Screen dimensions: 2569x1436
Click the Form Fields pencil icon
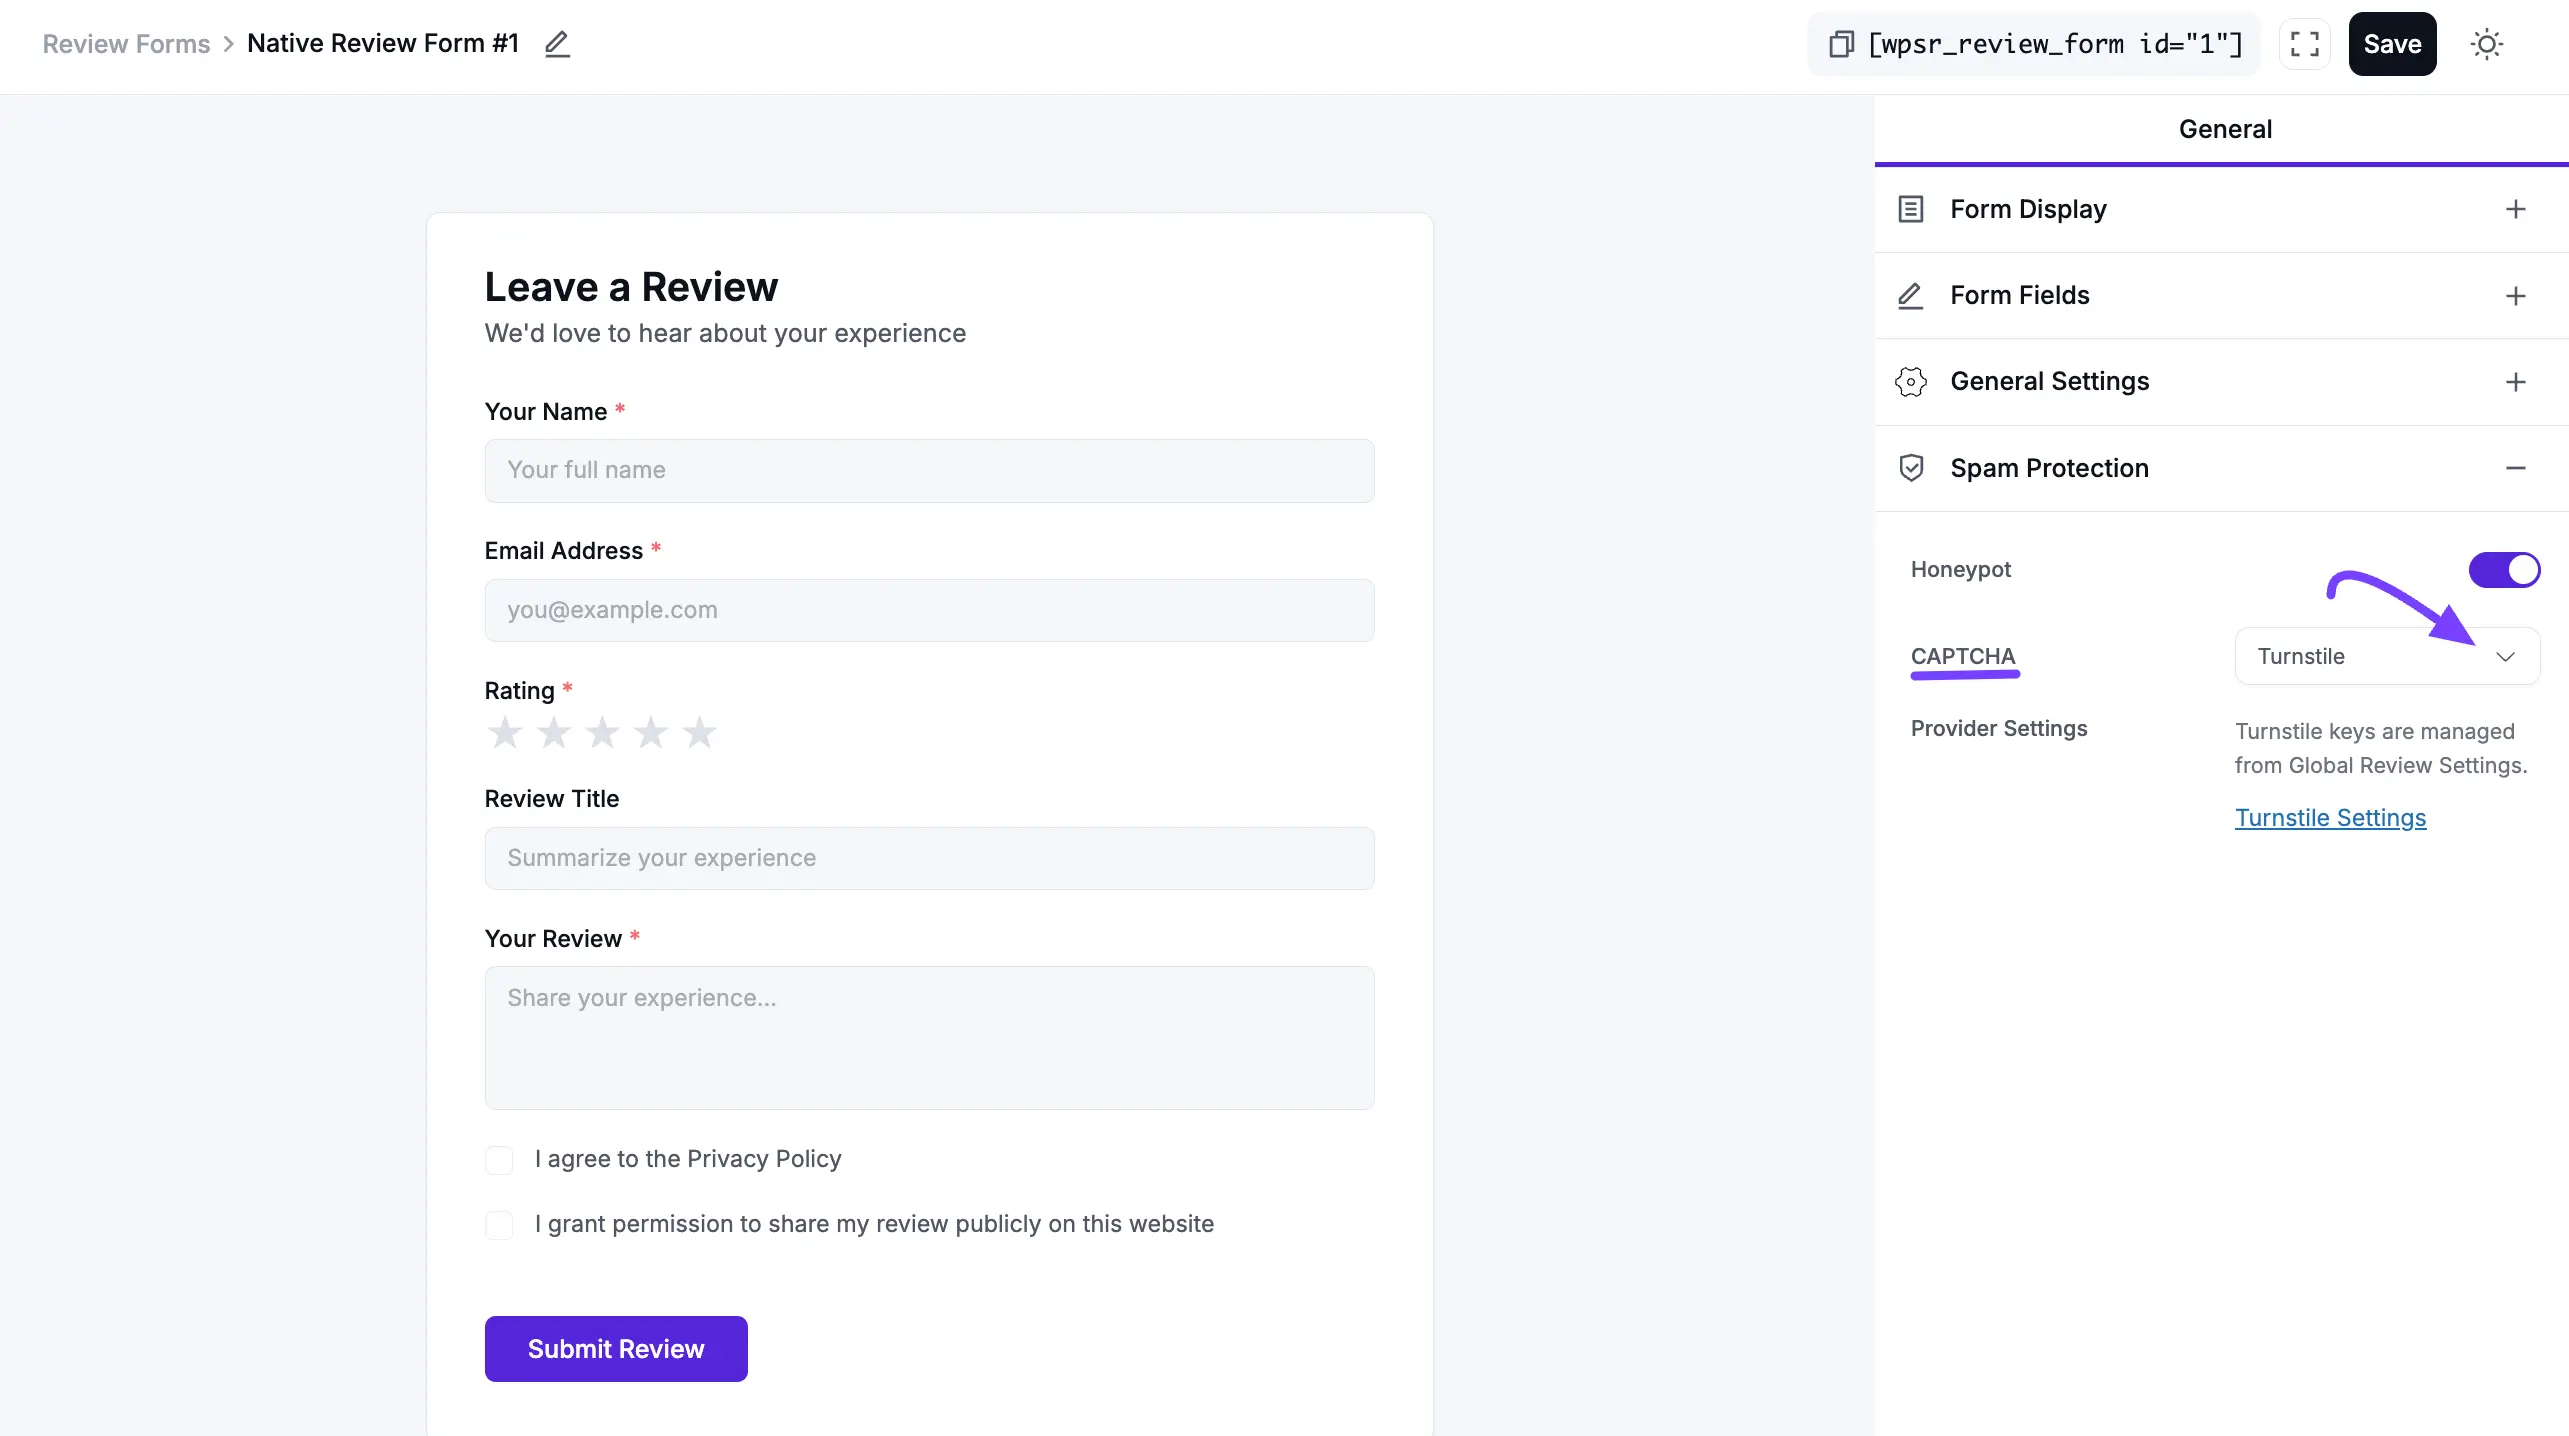[1911, 296]
